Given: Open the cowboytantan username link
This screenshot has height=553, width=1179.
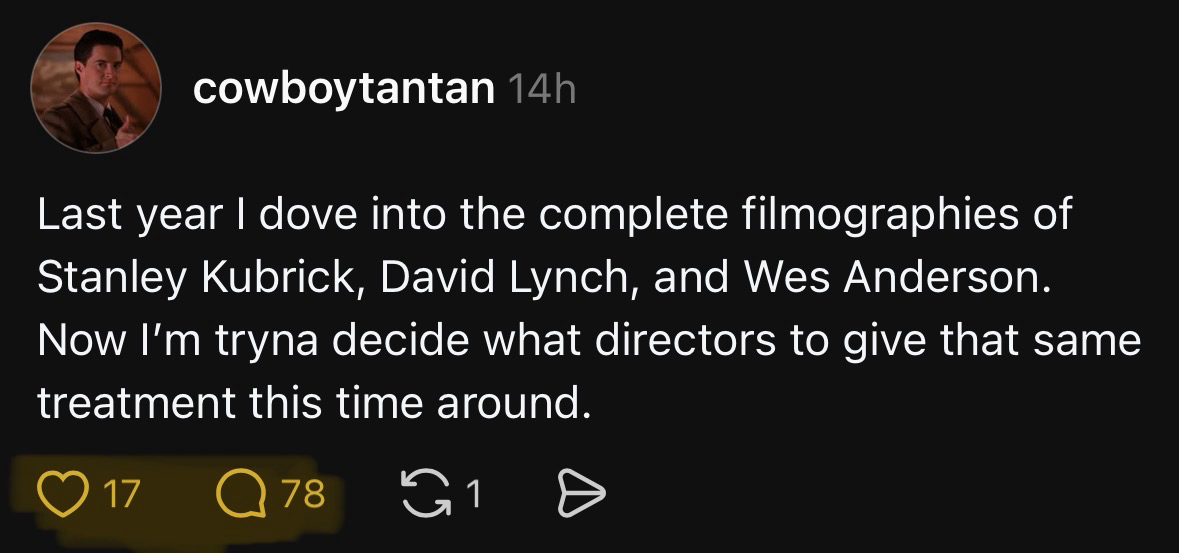Looking at the screenshot, I should pyautogui.click(x=343, y=90).
